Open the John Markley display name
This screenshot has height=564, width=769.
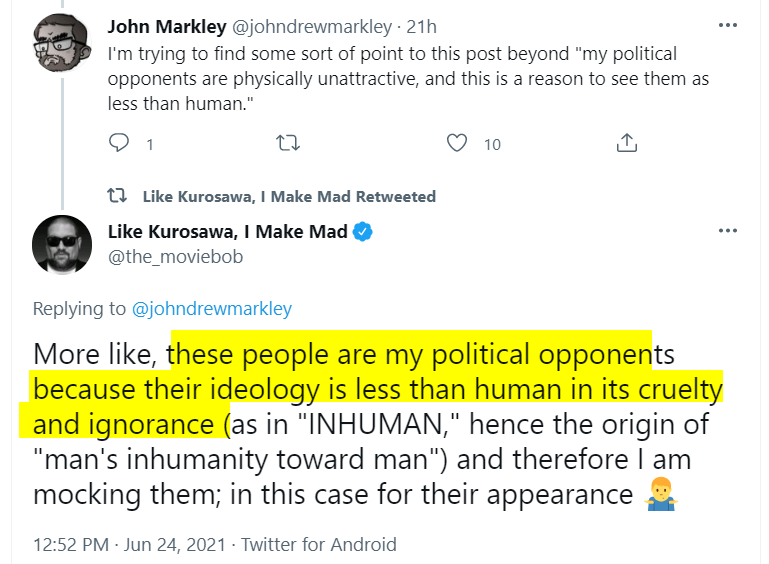pos(167,26)
